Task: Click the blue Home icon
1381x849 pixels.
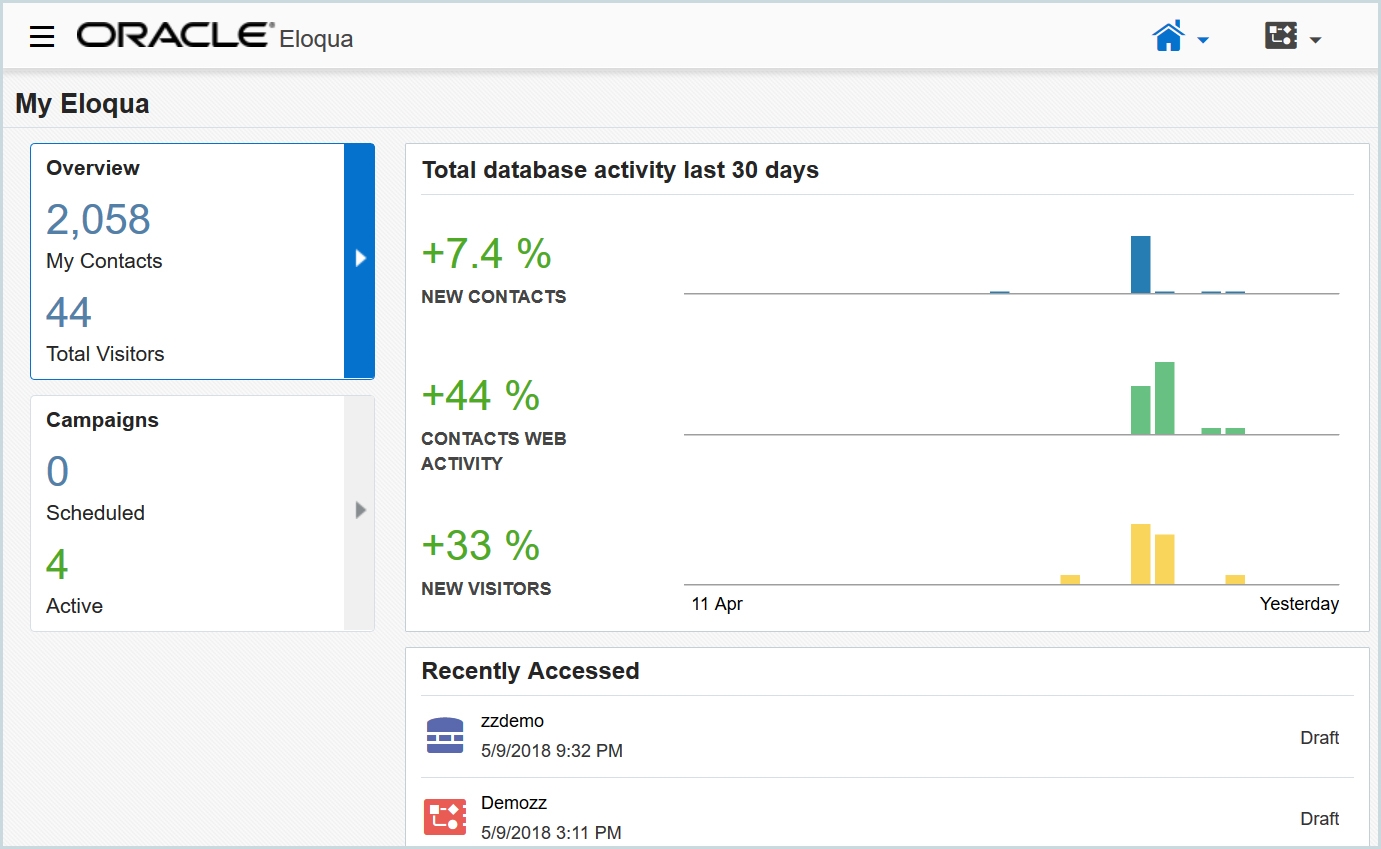Action: coord(1168,37)
